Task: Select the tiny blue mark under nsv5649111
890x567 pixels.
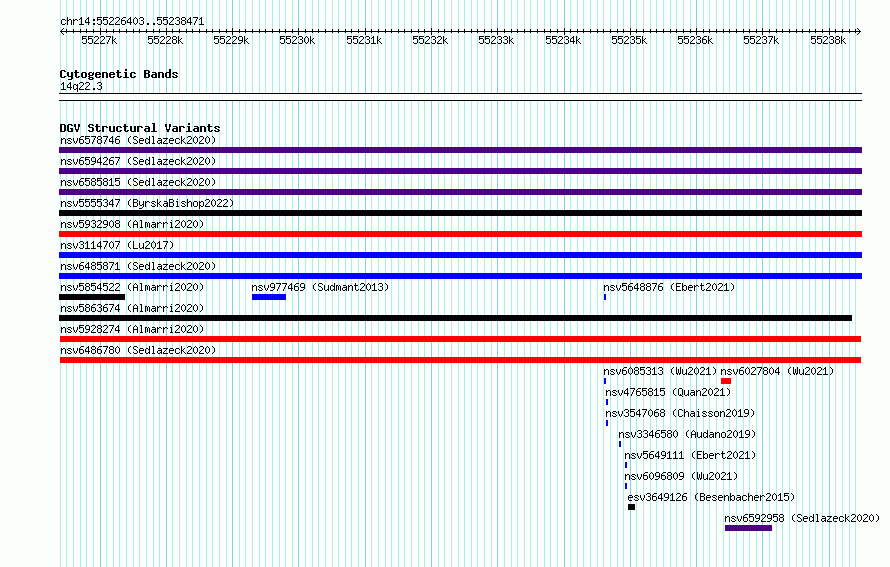Action: click(626, 465)
